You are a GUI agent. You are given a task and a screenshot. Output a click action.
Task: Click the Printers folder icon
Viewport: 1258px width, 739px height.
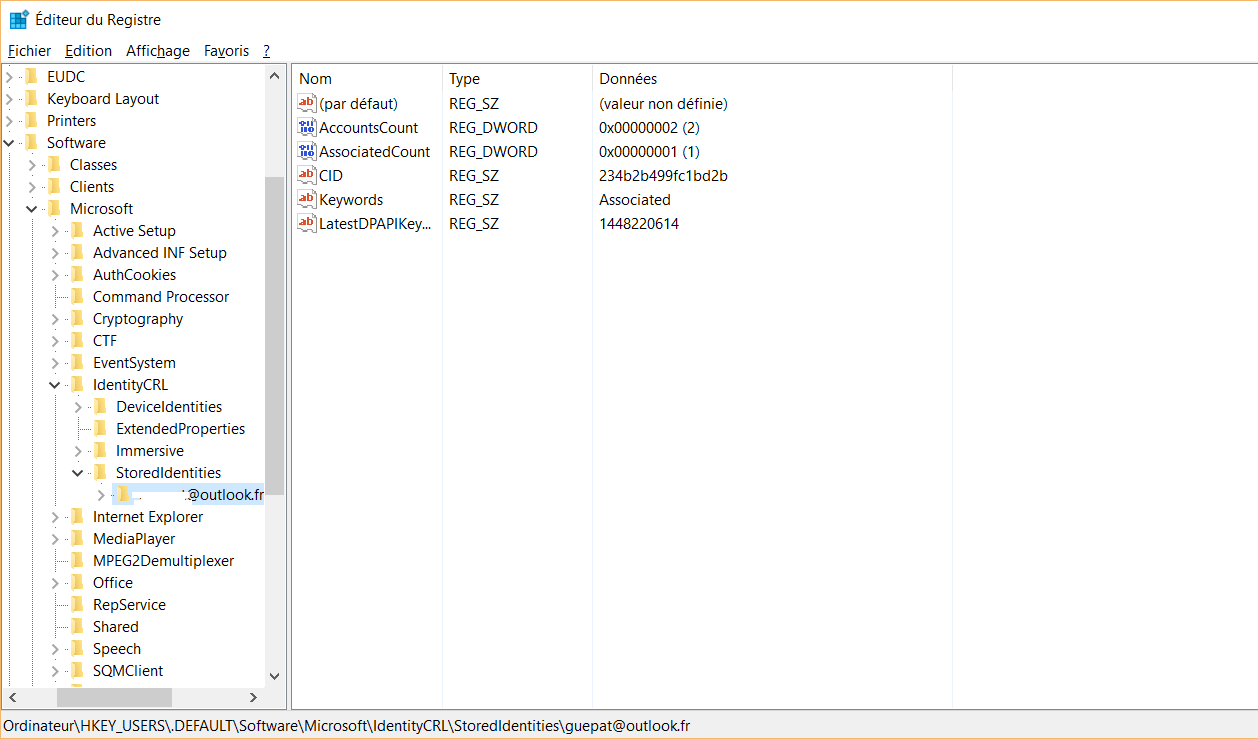pyautogui.click(x=31, y=120)
